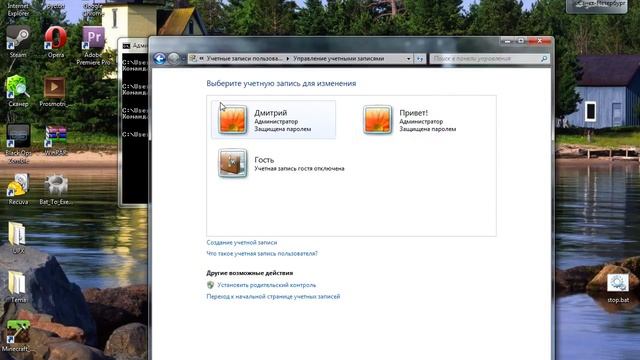Maximize the Control Panel window
Image resolution: width=640 pixels, height=360 pixels.
coord(520,41)
